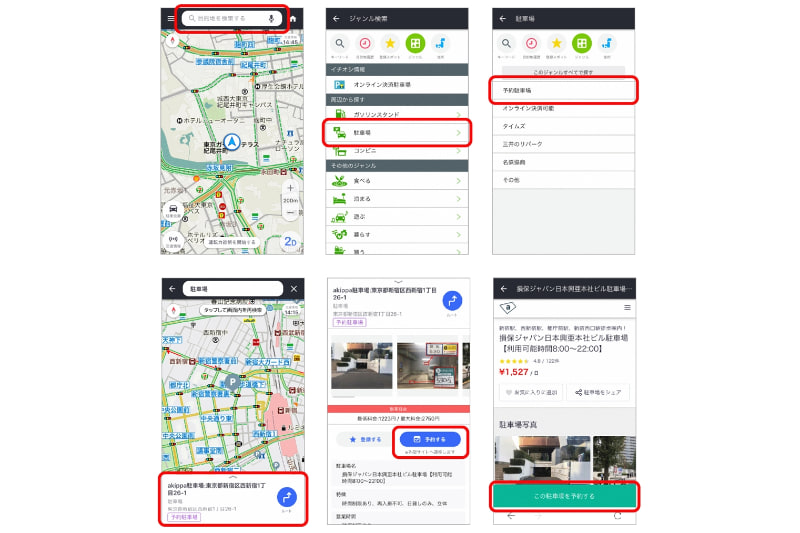Select green genre tab on ジャンル検索 screen
The image size is (800, 533).
click(415, 44)
